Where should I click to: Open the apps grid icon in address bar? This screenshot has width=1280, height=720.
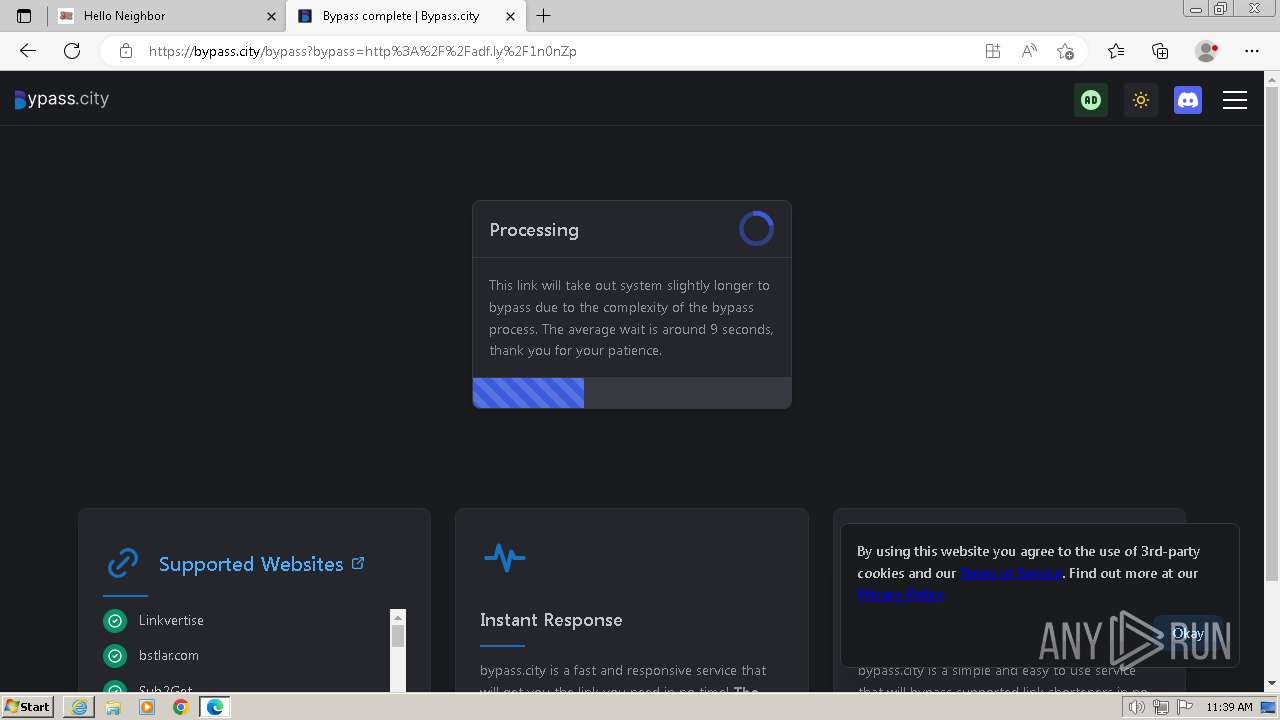(x=992, y=51)
